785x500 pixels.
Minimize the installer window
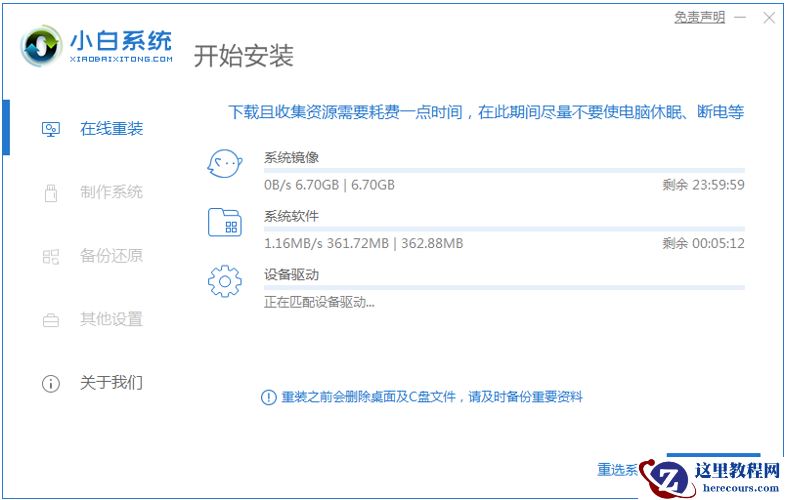[740, 18]
